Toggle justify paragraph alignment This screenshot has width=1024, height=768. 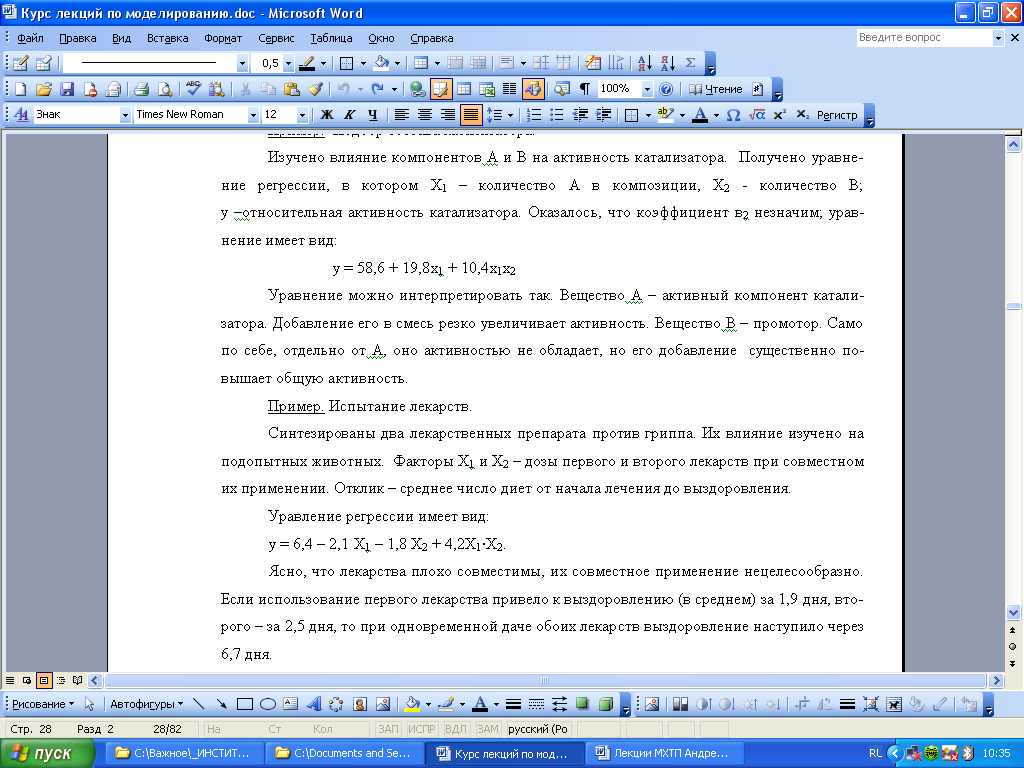[470, 115]
